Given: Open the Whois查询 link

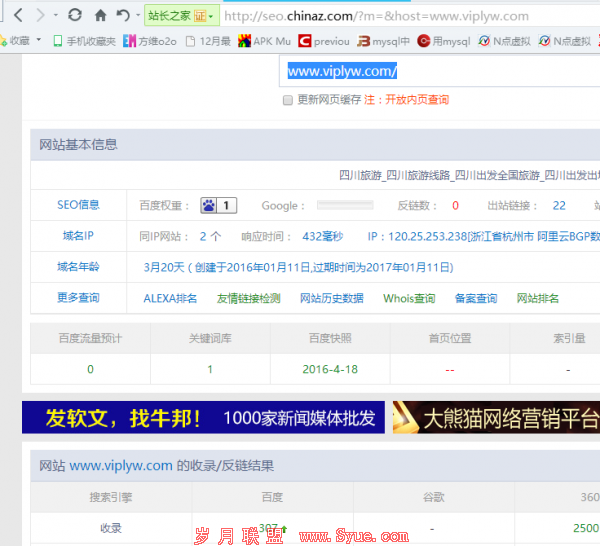Looking at the screenshot, I should click(409, 298).
